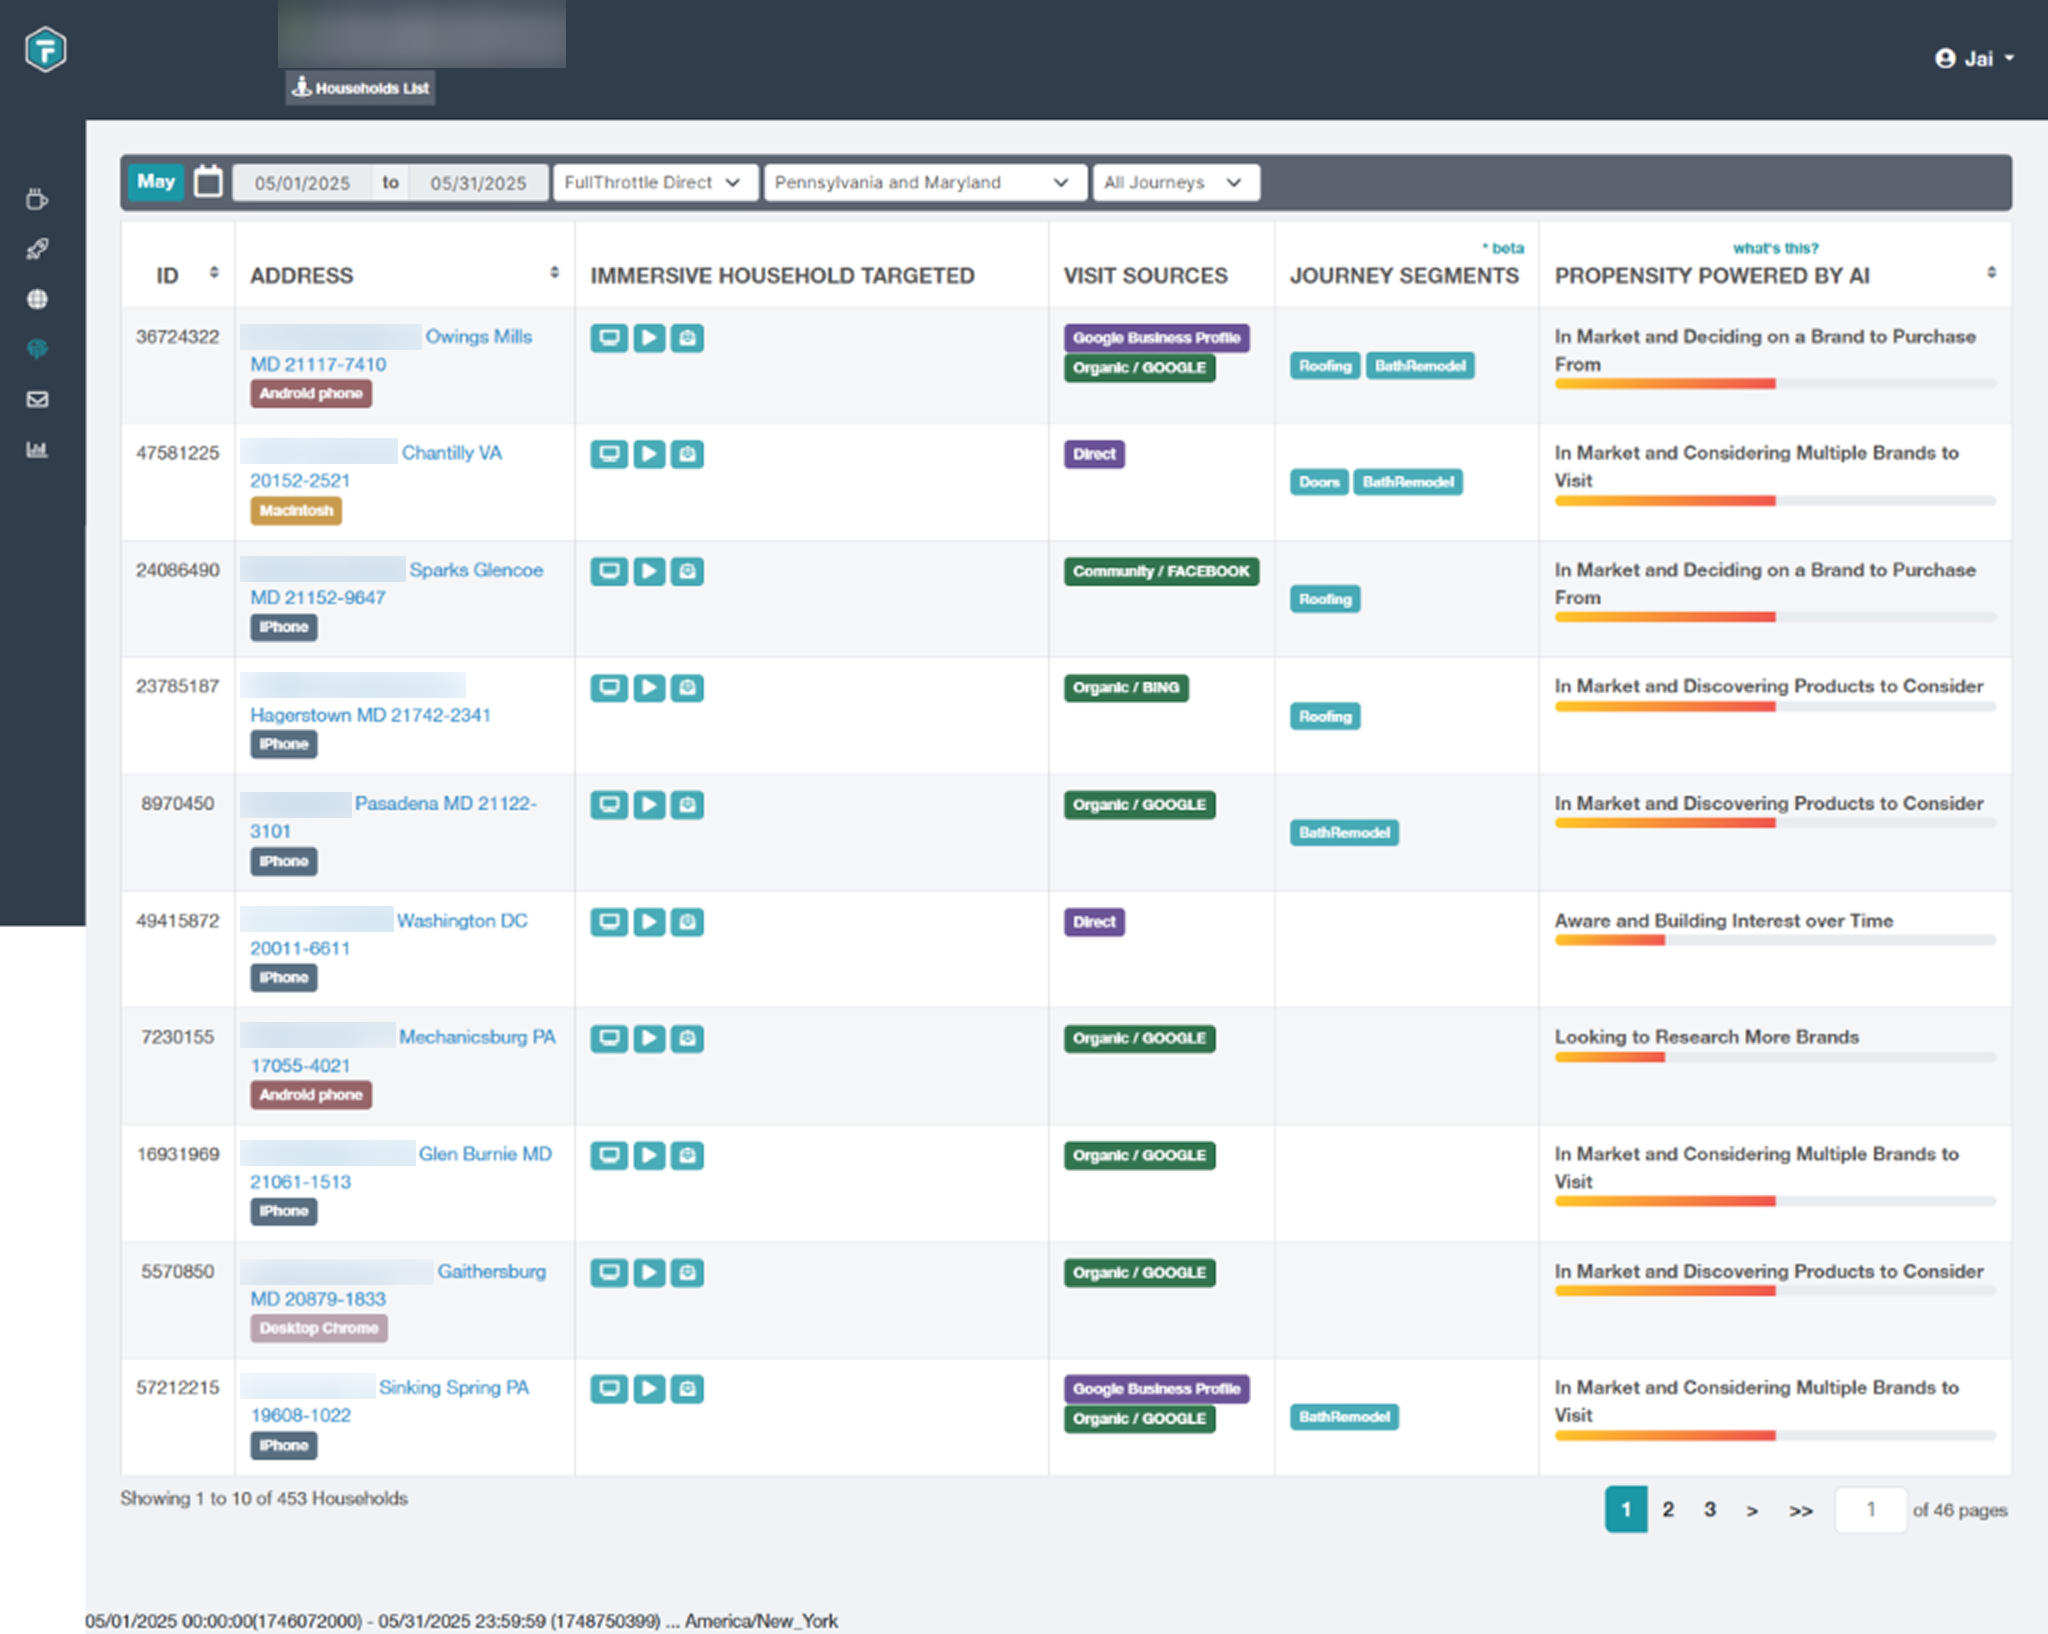Open the globe icon in left sidebar
This screenshot has height=1634, width=2048.
[x=37, y=299]
